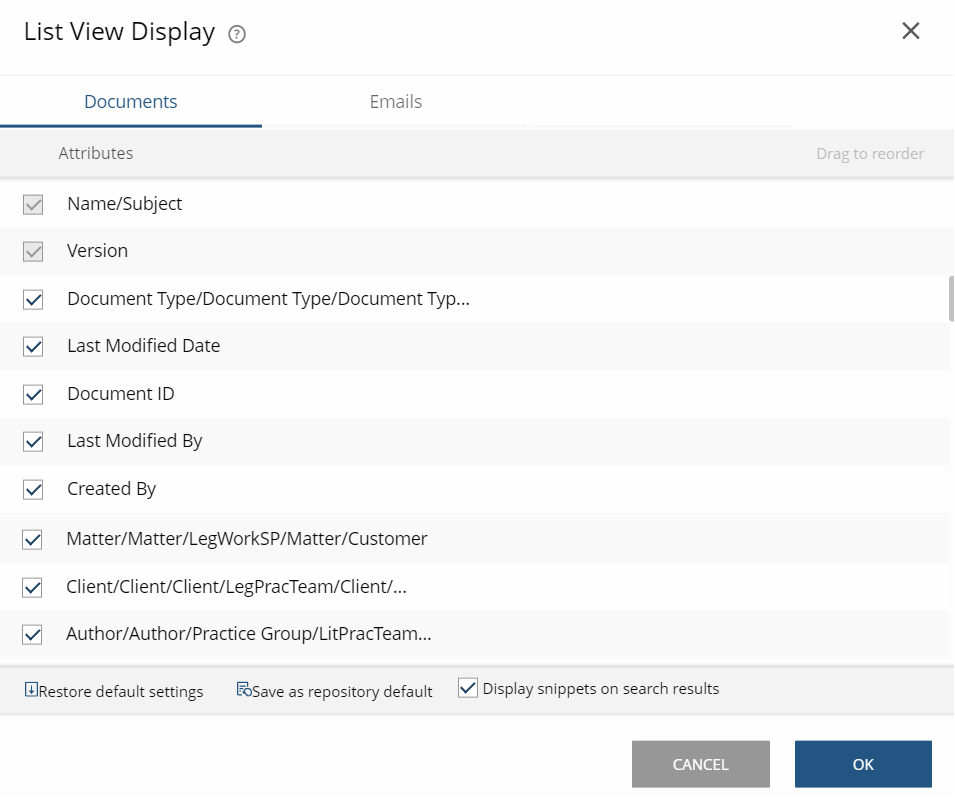The height and width of the screenshot is (800, 955).
Task: Uncheck the Matter/Matter/LegWorkSP attribute
Action: [x=32, y=538]
